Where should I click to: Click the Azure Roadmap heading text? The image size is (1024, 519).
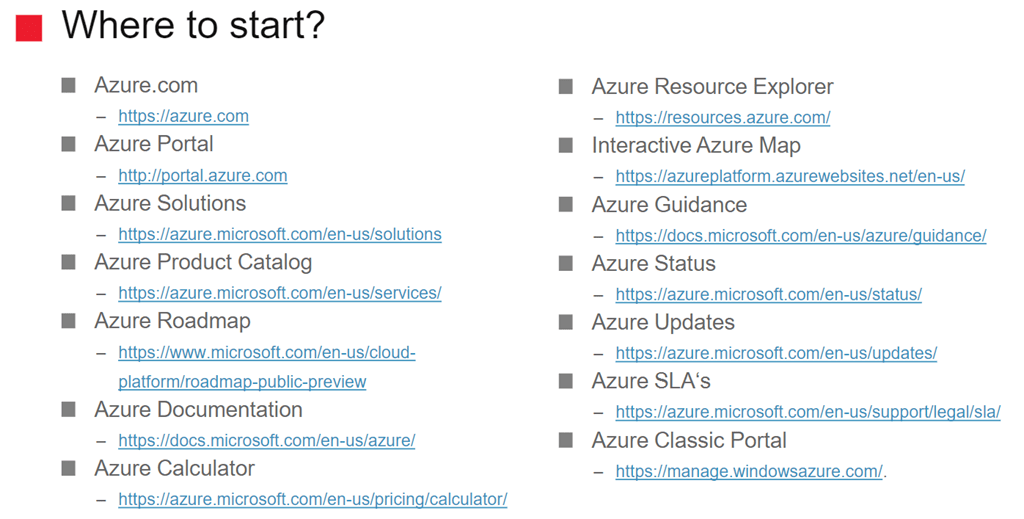[172, 321]
